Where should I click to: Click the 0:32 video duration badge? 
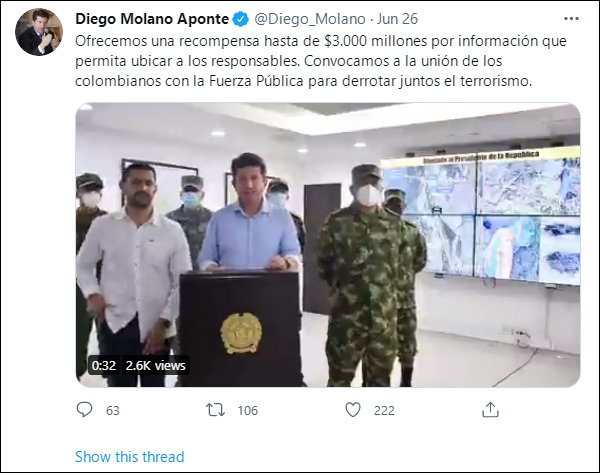click(104, 365)
